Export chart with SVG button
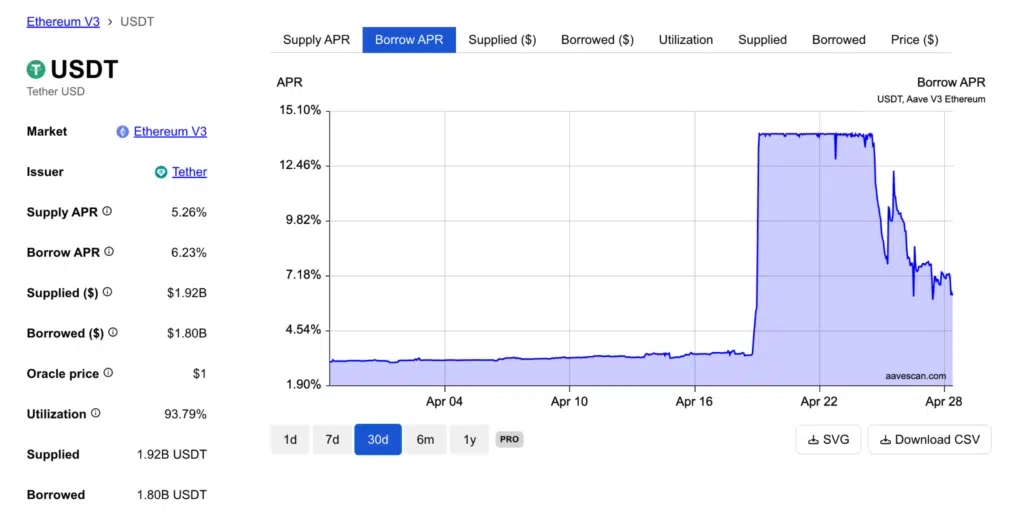The height and width of the screenshot is (529, 1024). (828, 440)
